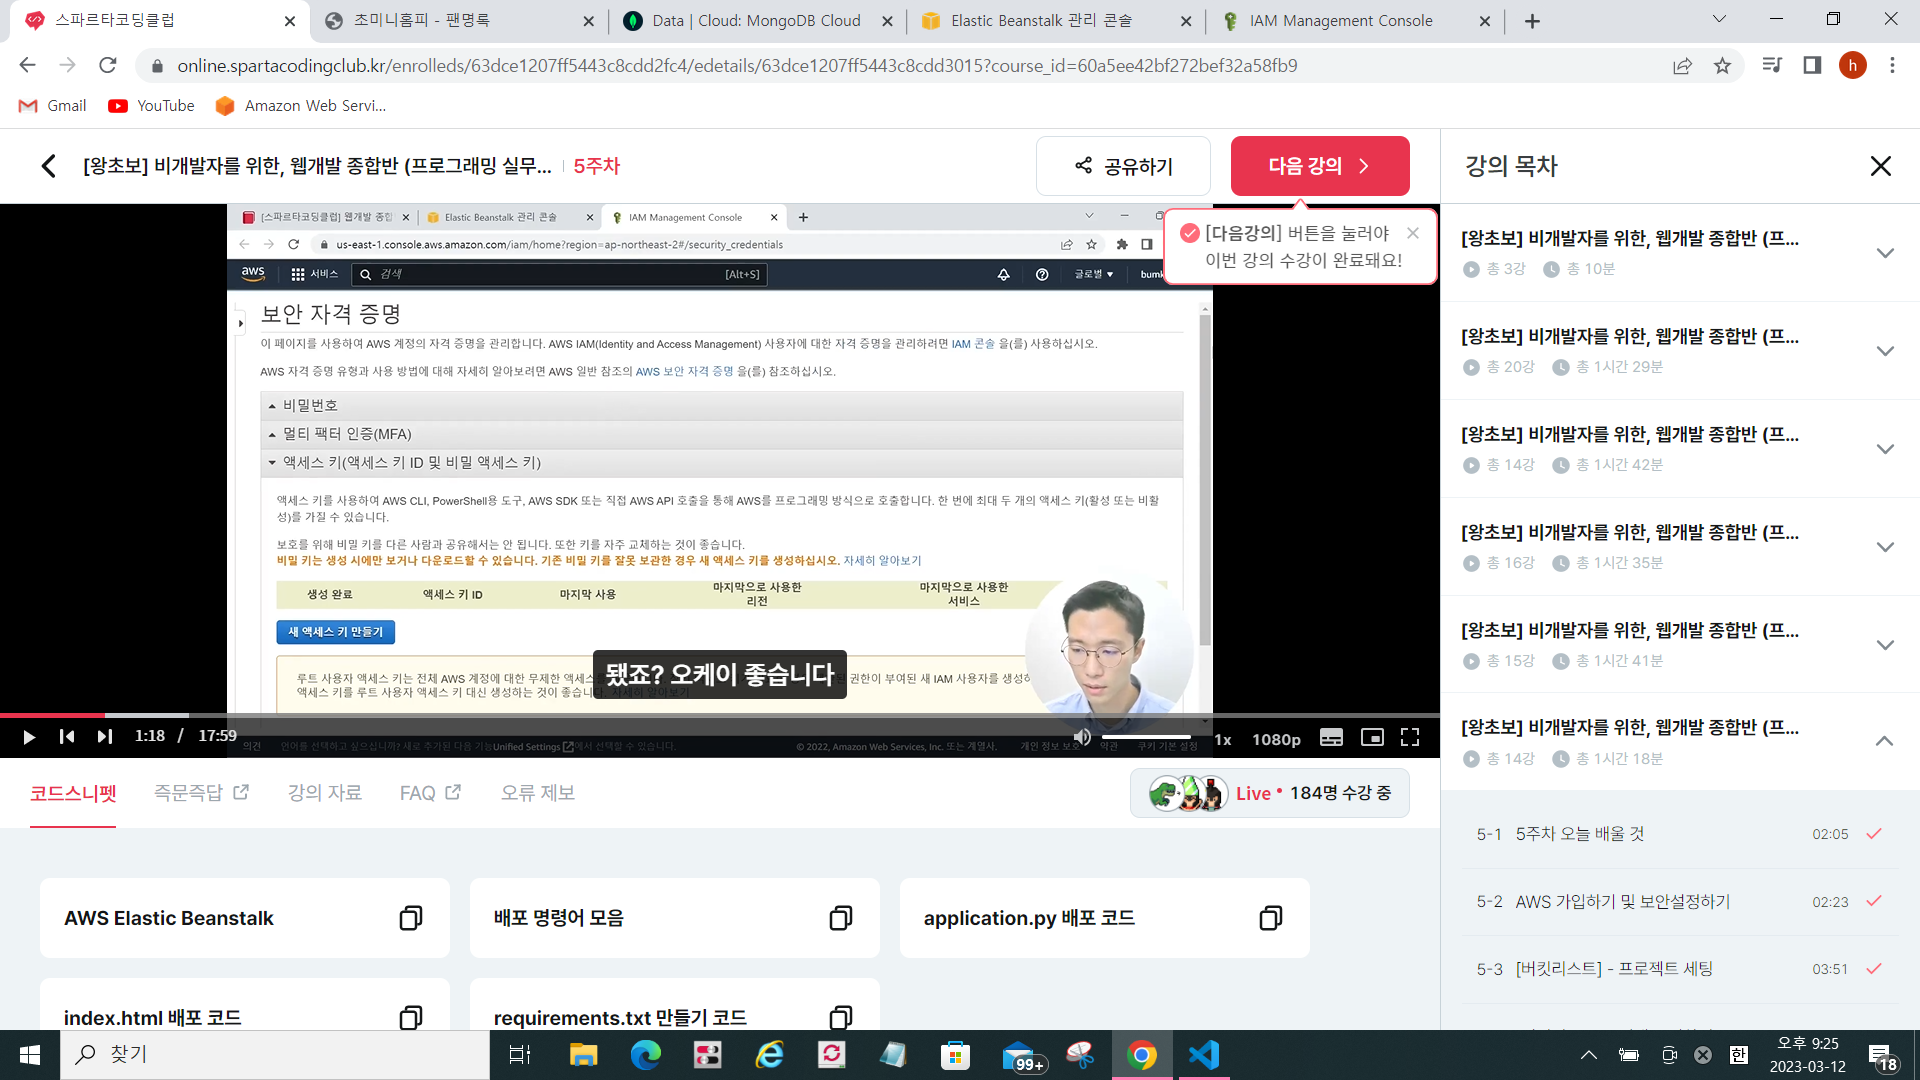The width and height of the screenshot is (1920, 1080).
Task: Open Chrome three-dot menu
Action: coord(1892,66)
